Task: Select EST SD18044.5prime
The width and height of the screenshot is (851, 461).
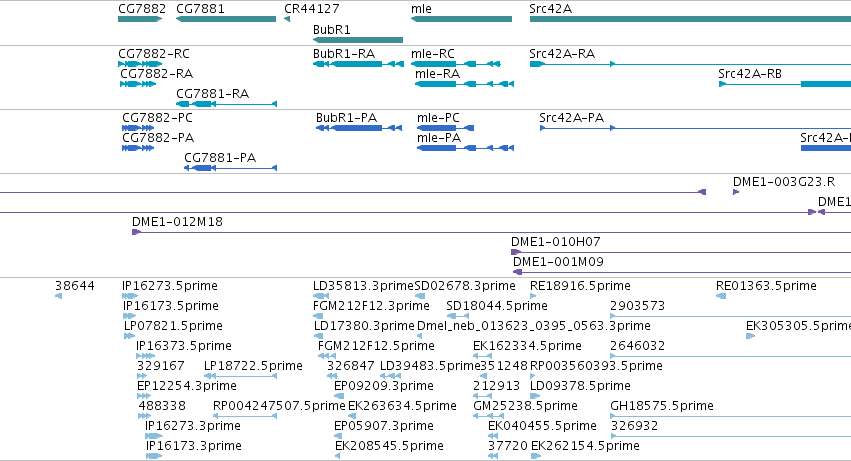Action: pyautogui.click(x=497, y=306)
